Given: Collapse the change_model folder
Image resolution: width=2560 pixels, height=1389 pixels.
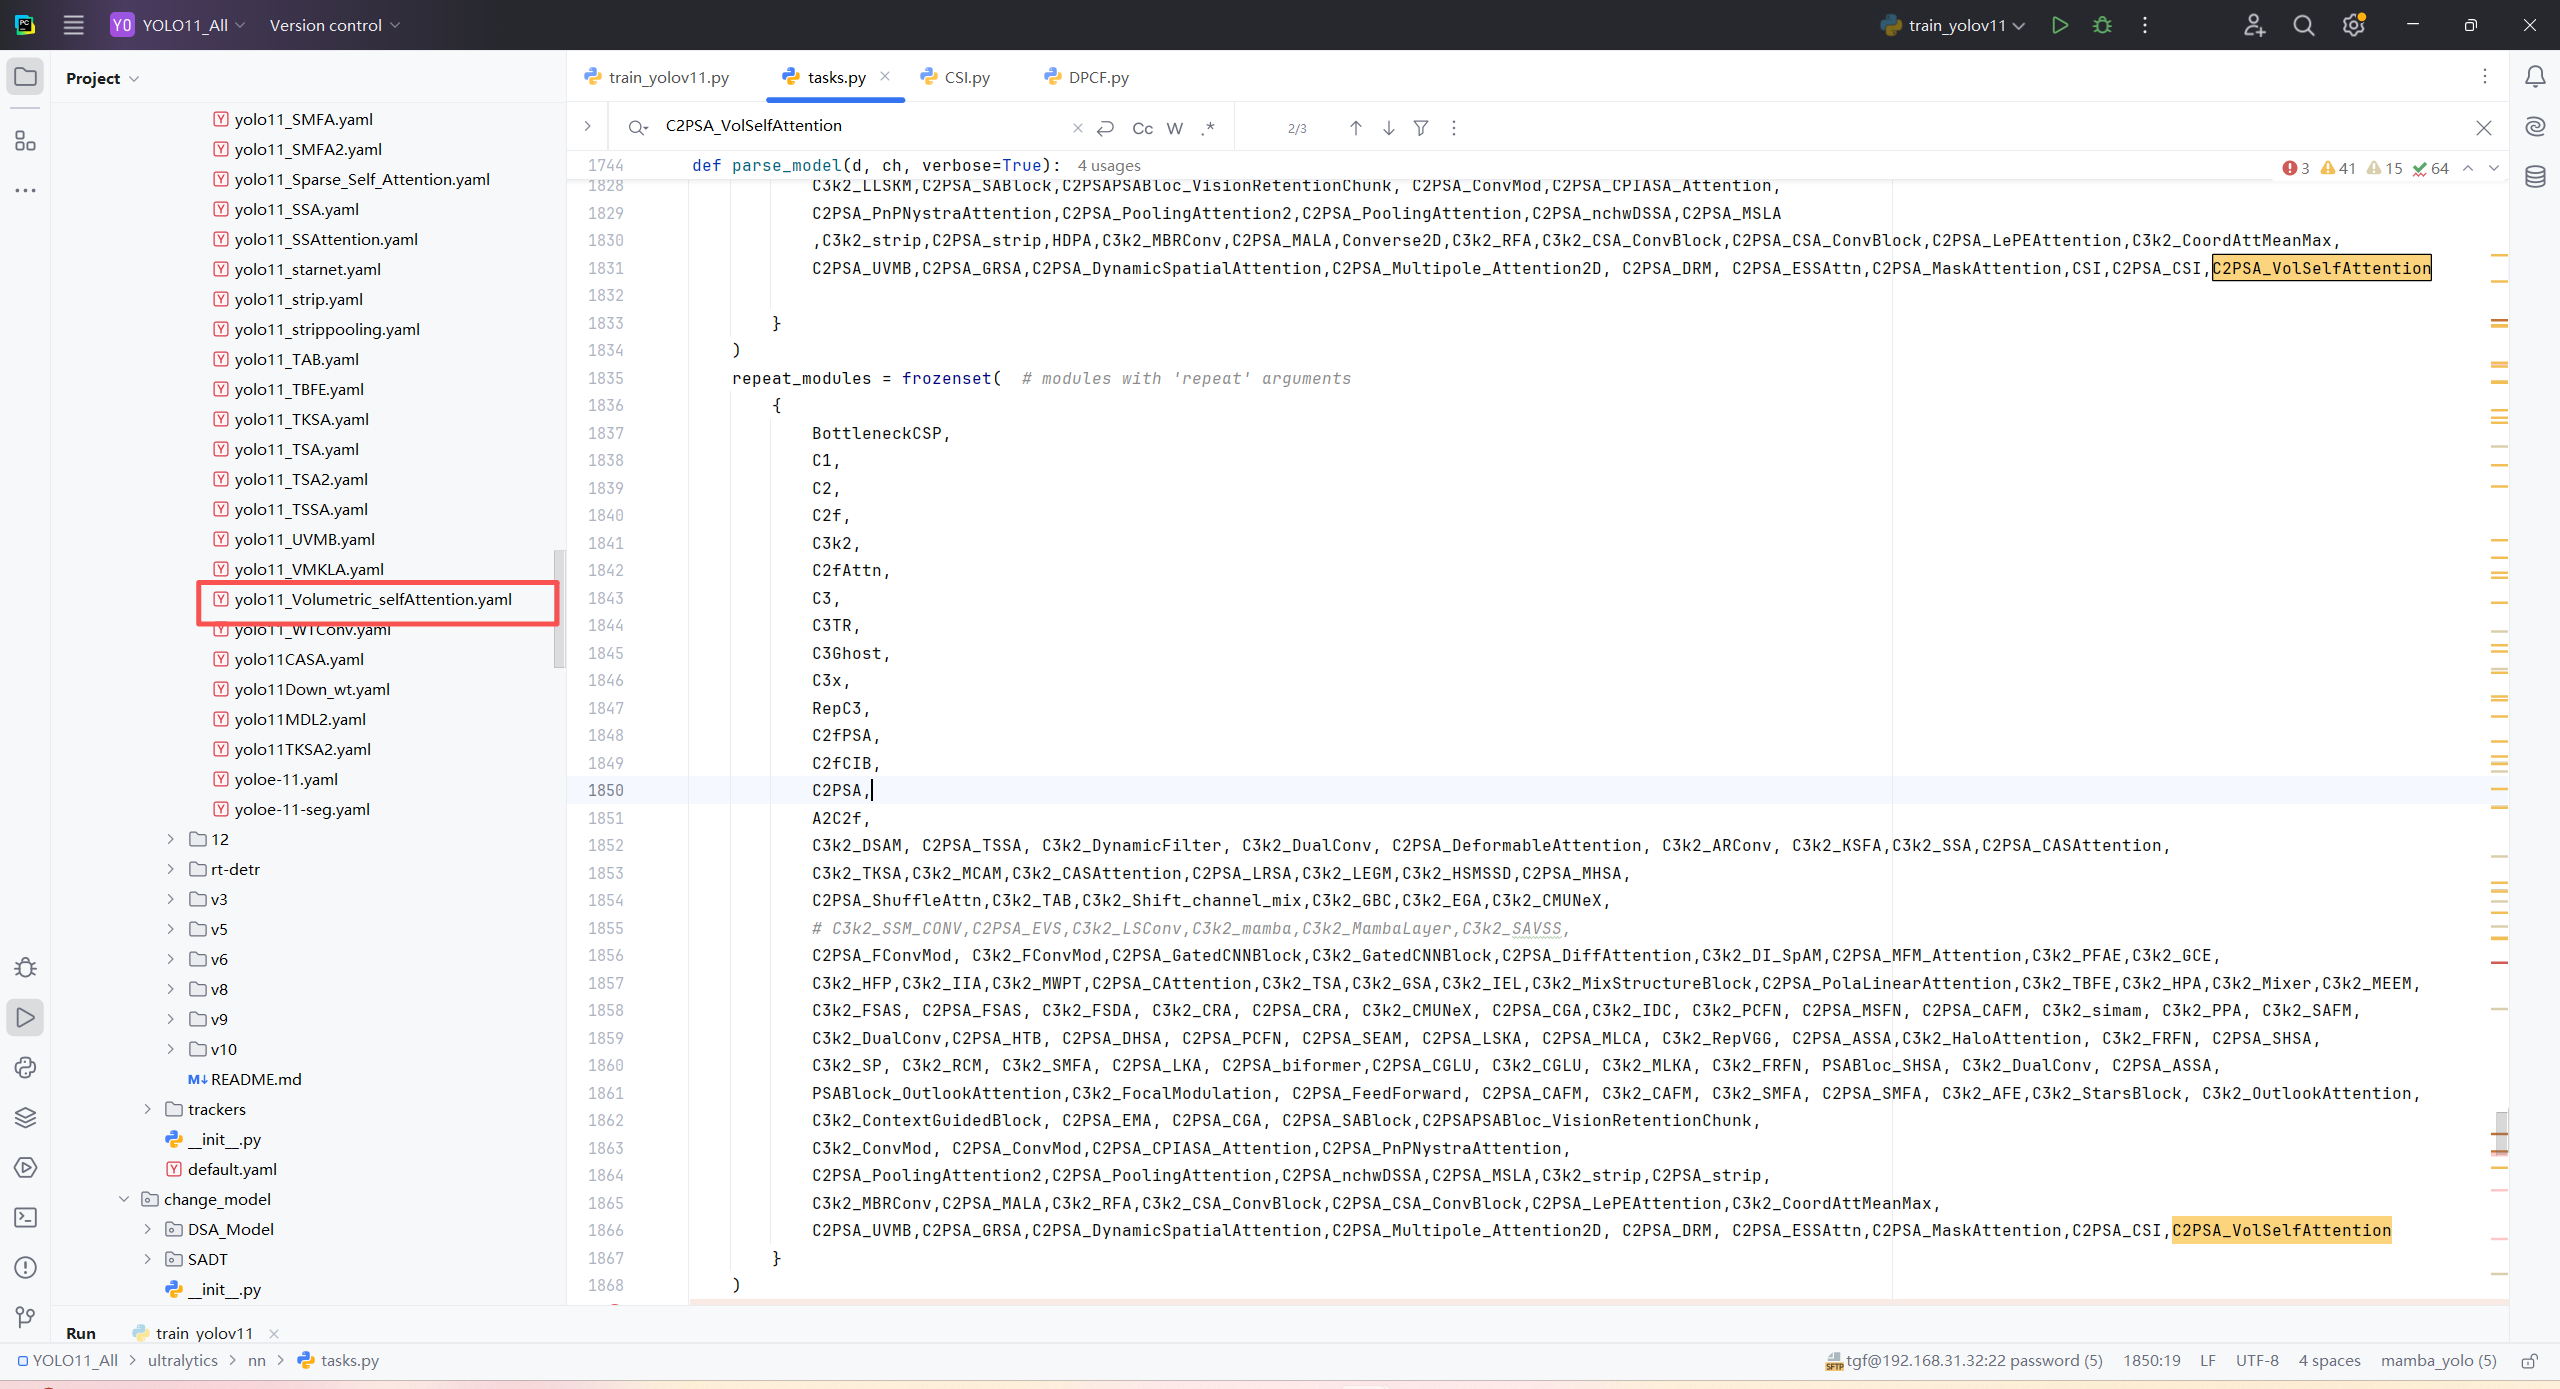Looking at the screenshot, I should [x=124, y=1199].
